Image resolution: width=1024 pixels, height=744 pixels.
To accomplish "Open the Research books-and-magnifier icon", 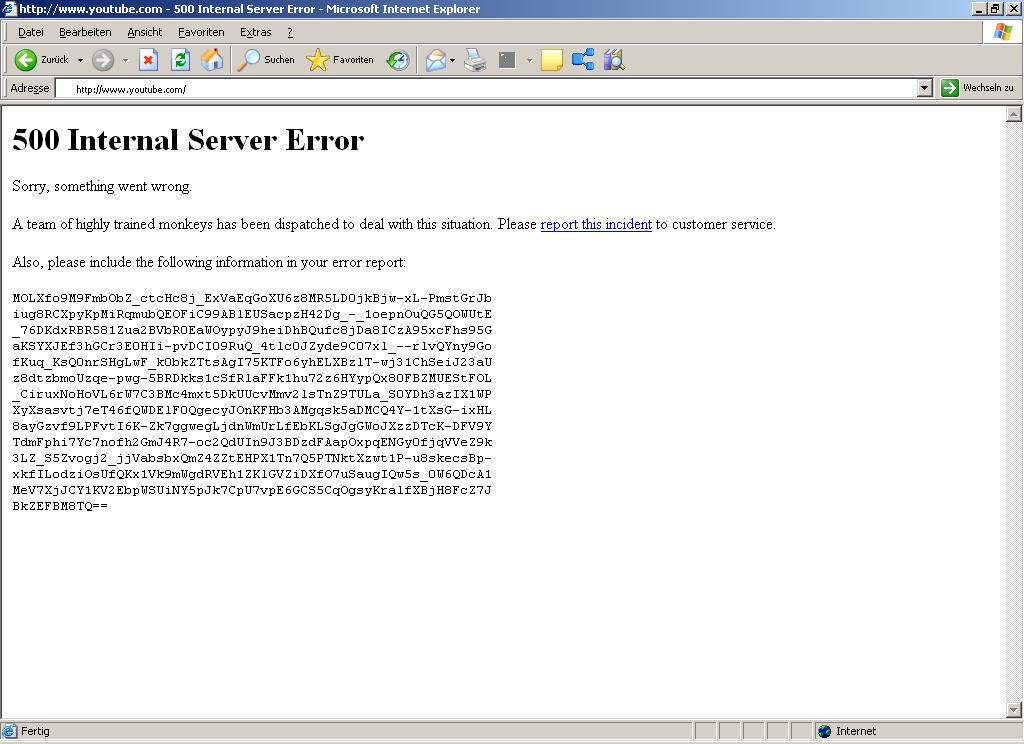I will (614, 60).
